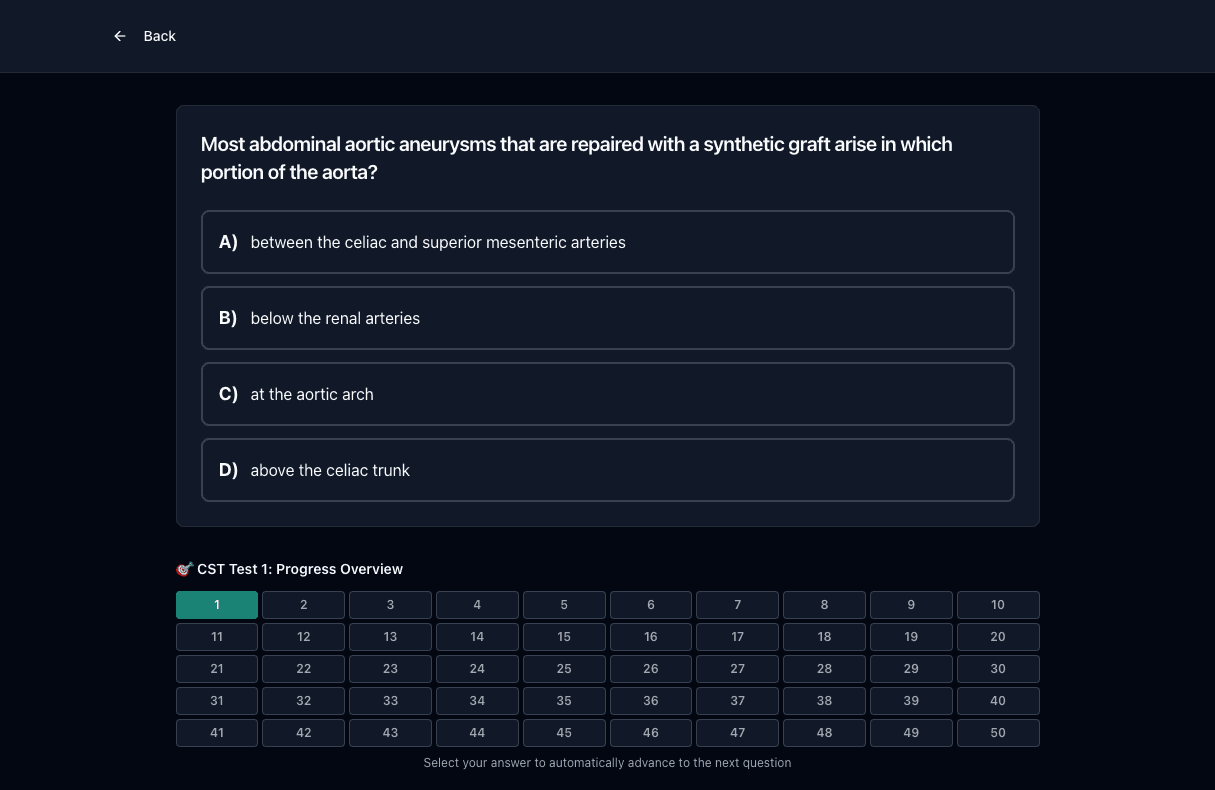Viewport: 1215px width, 790px height.
Task: Select answer D above the celiac trunk
Action: click(608, 470)
